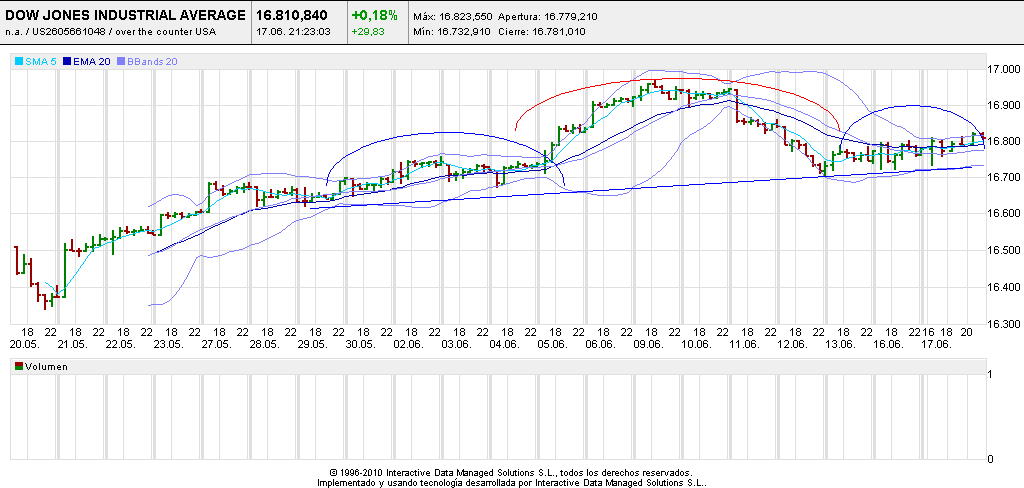Click the 05.06. date axis label
This screenshot has height=488, width=1024.
pyautogui.click(x=553, y=344)
